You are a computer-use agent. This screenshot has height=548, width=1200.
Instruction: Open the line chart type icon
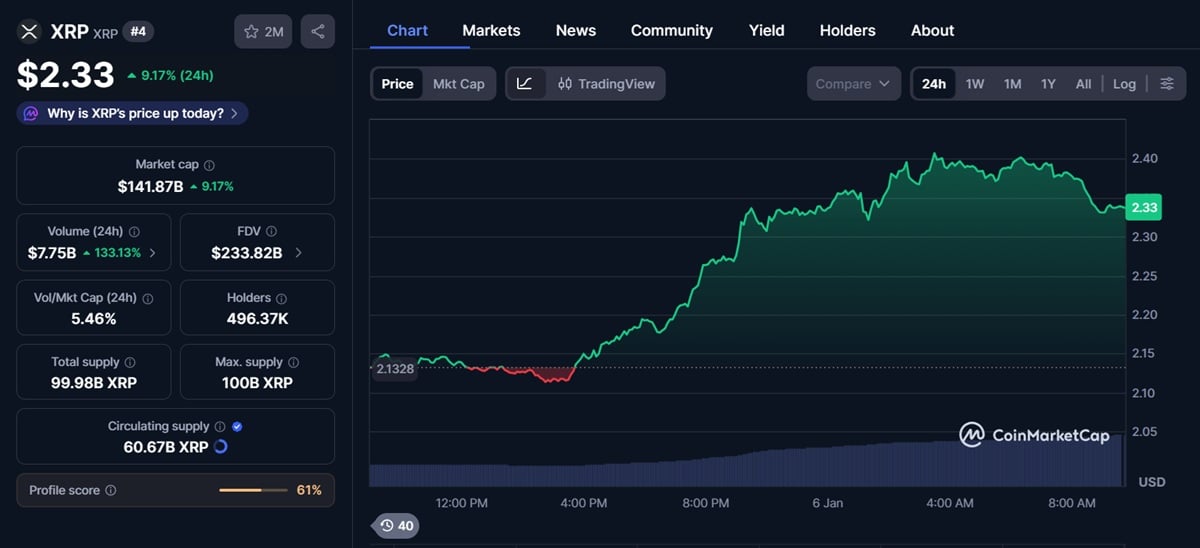tap(525, 84)
